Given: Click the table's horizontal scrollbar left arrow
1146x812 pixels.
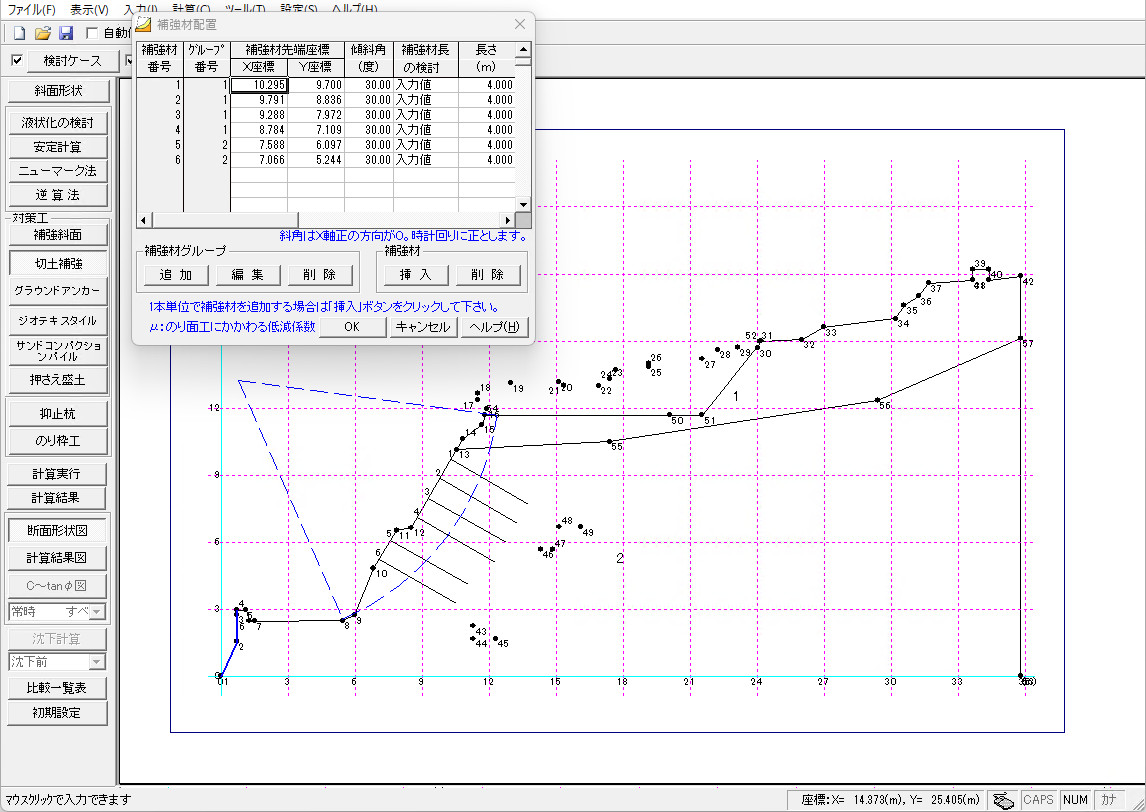Looking at the screenshot, I should pyautogui.click(x=143, y=220).
